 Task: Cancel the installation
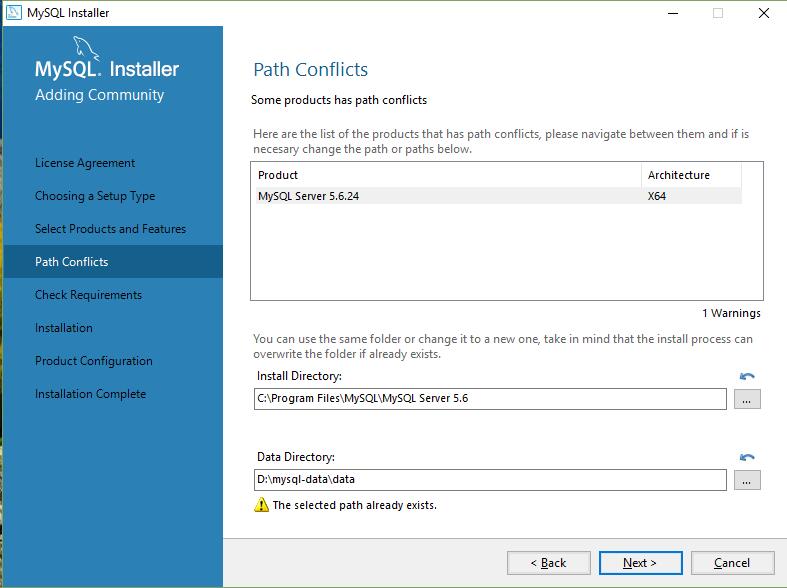[732, 563]
